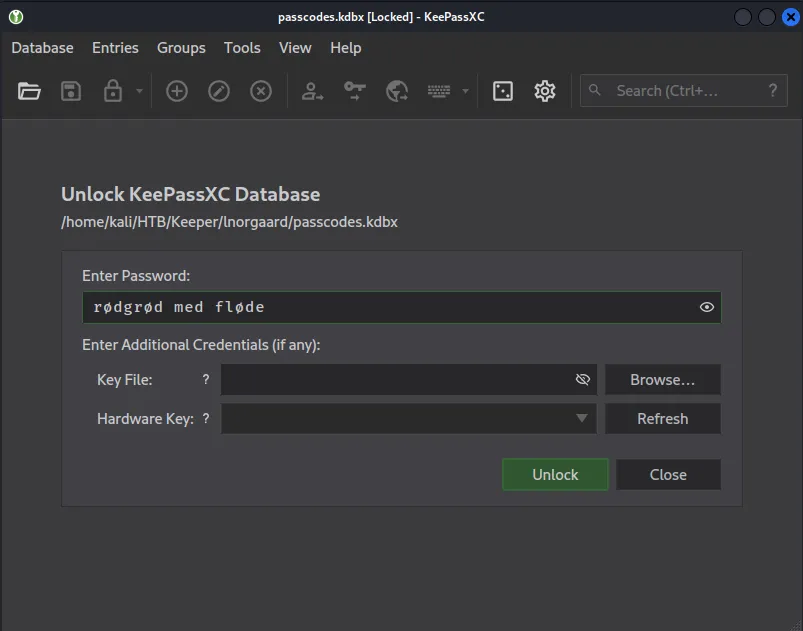Open settings gear icon
The width and height of the screenshot is (803, 631).
pos(544,91)
